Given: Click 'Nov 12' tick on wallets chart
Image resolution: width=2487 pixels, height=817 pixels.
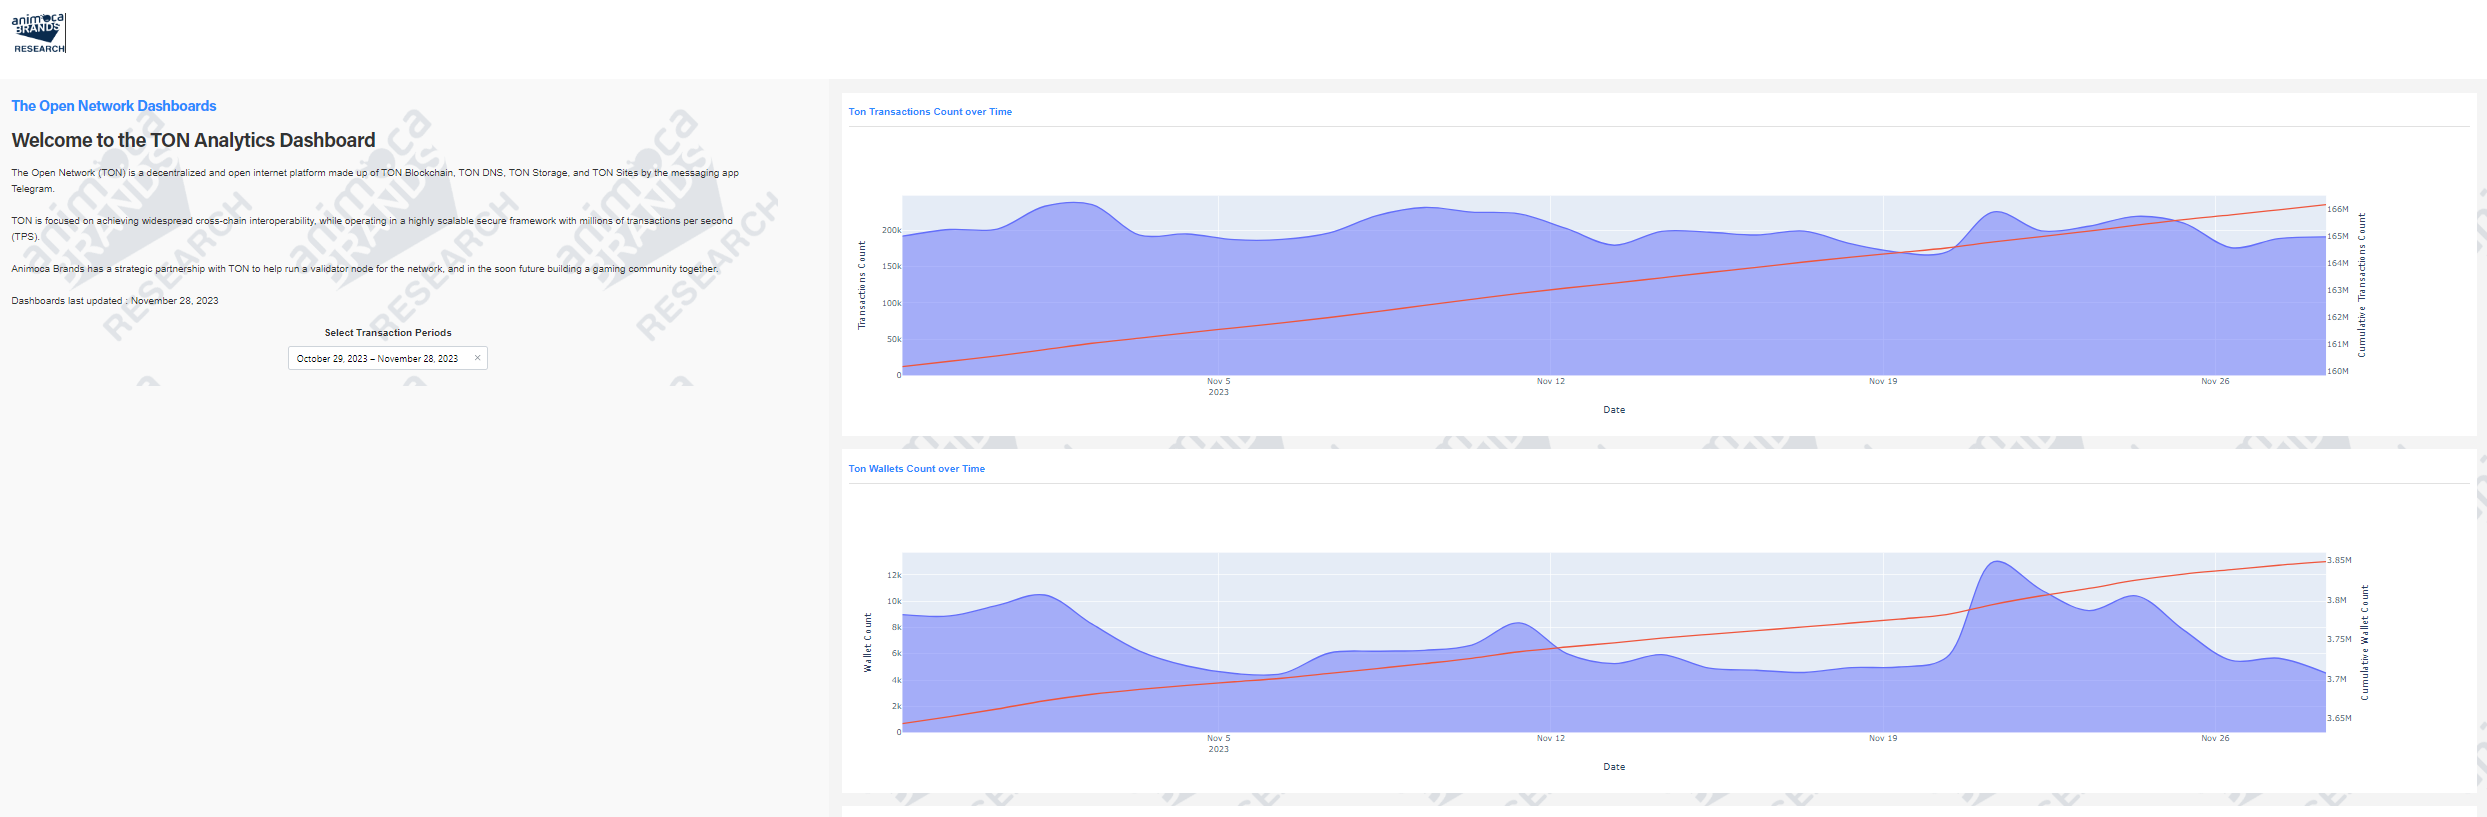Looking at the screenshot, I should tap(1551, 738).
